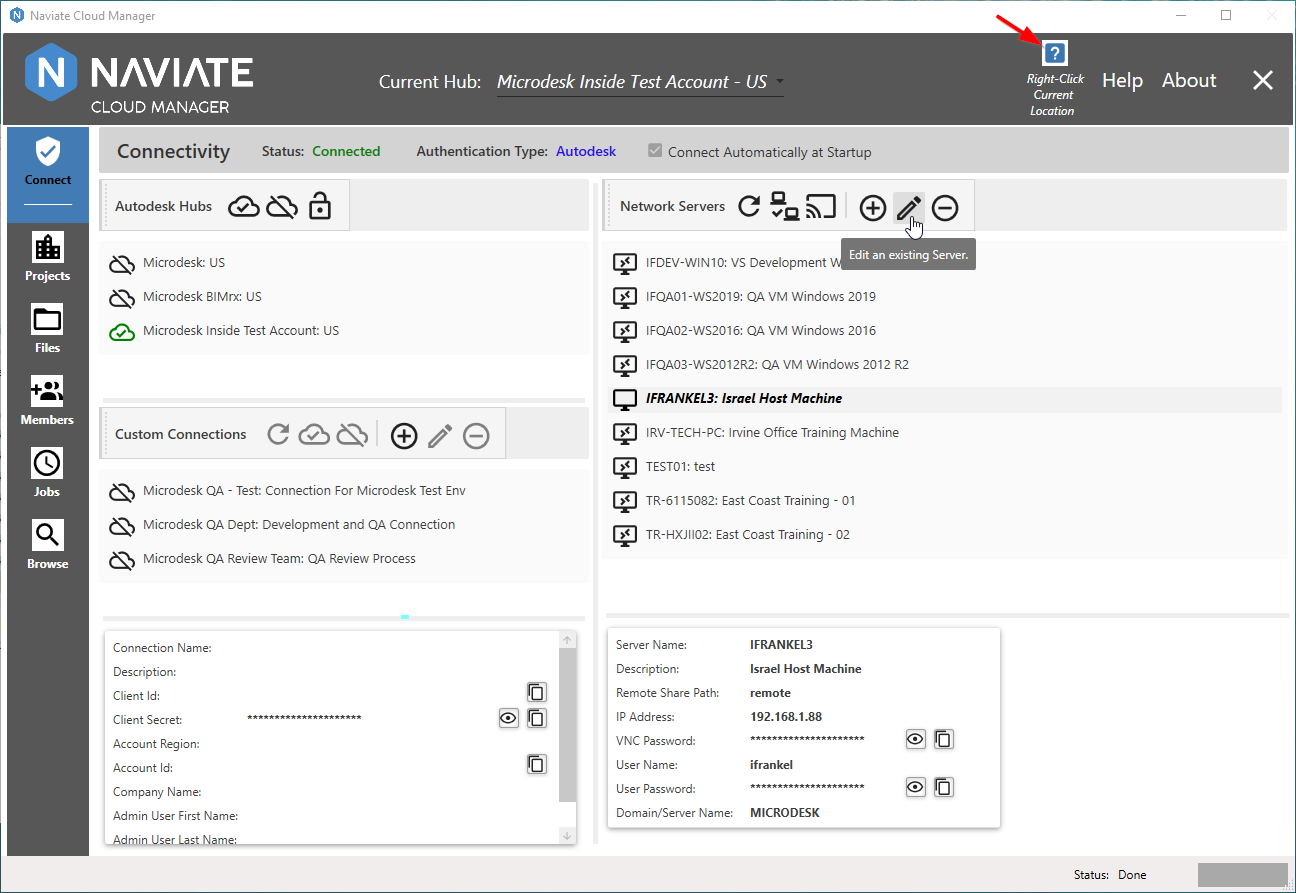Remove the selected network server
The height and width of the screenshot is (893, 1296).
coord(945,207)
